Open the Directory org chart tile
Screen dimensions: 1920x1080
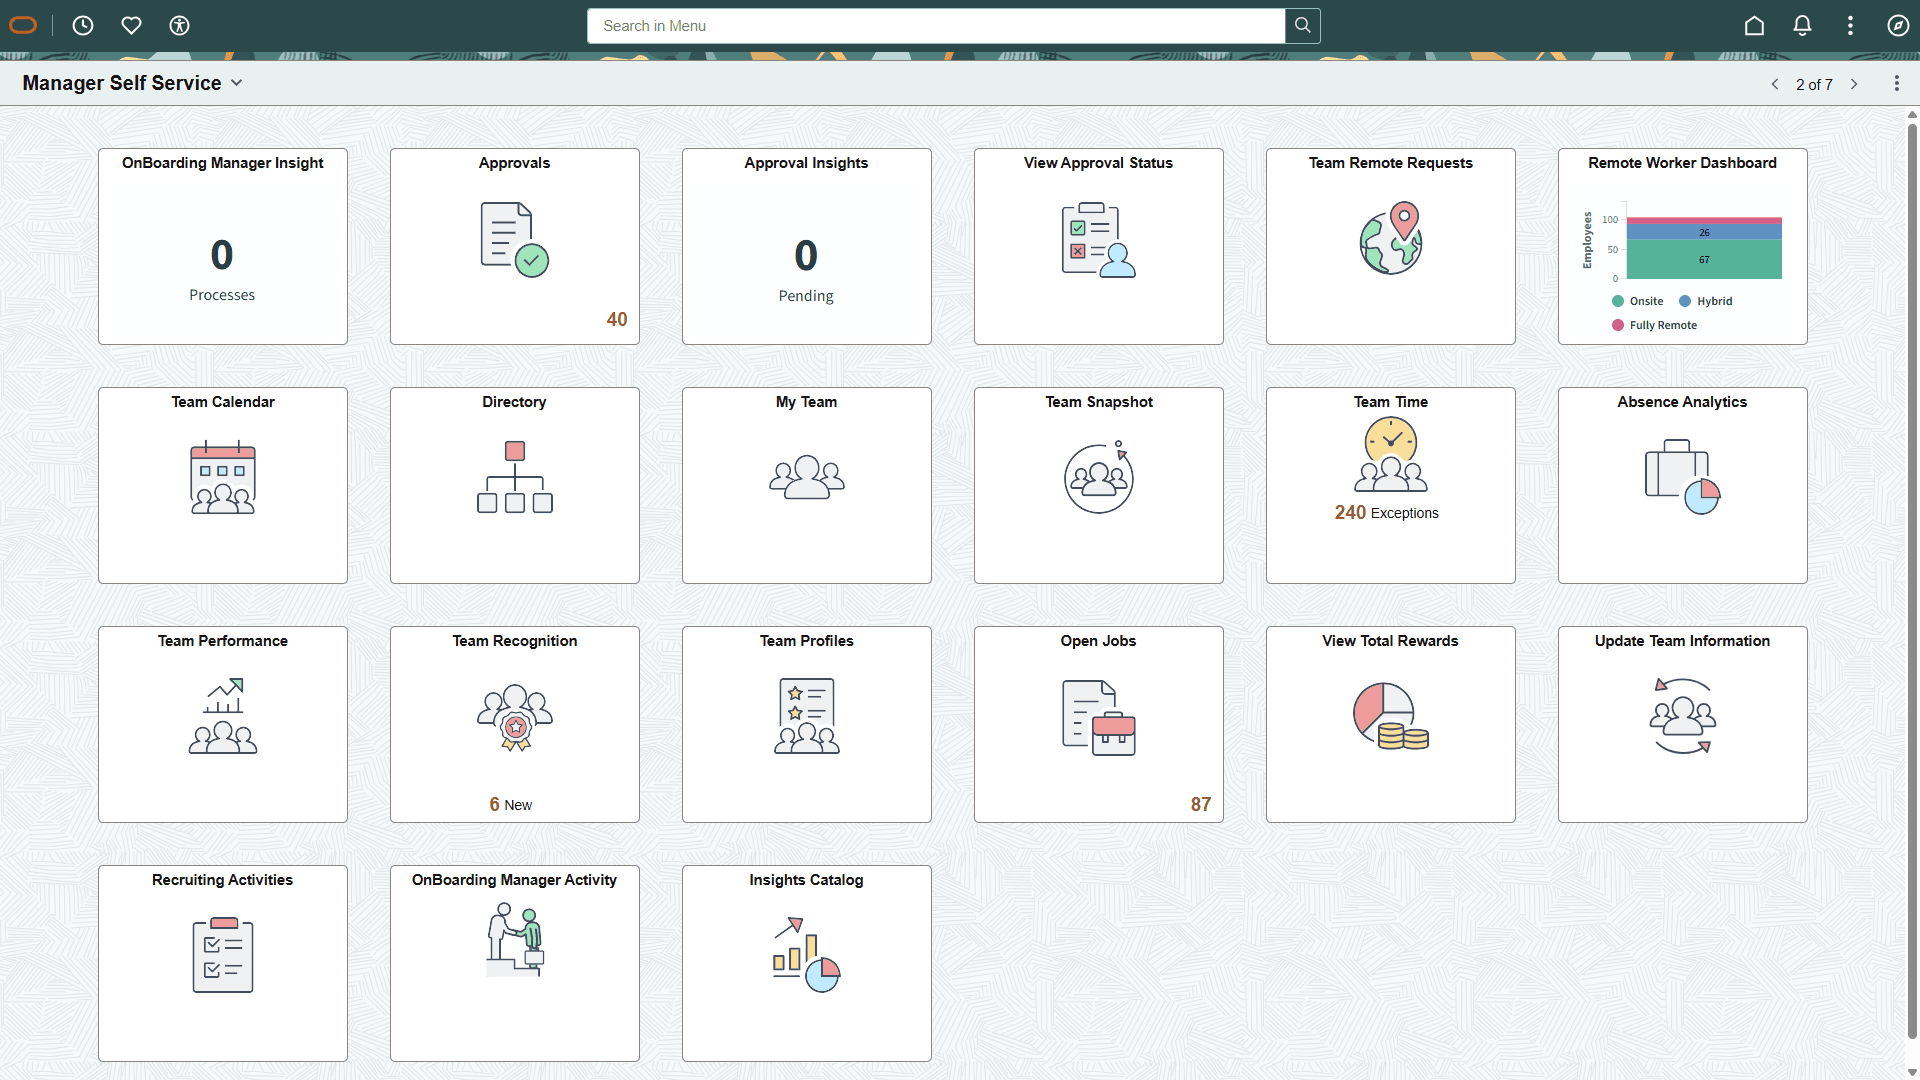click(x=514, y=485)
